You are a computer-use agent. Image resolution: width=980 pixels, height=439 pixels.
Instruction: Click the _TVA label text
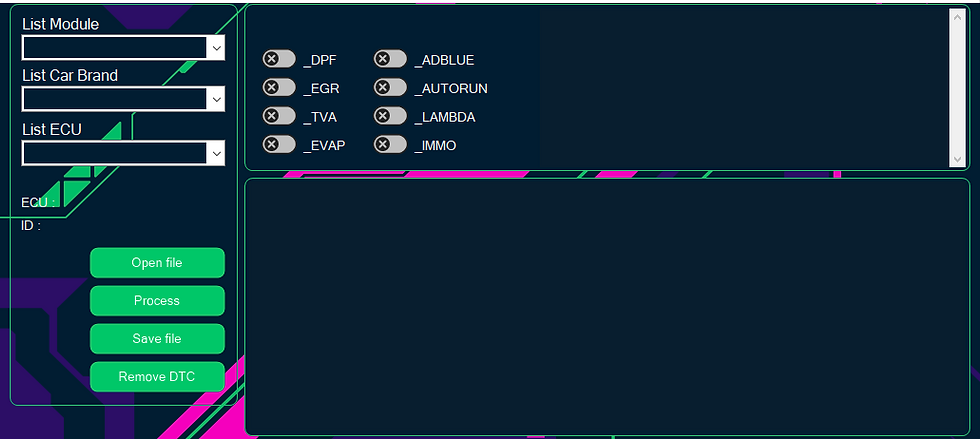tap(319, 118)
